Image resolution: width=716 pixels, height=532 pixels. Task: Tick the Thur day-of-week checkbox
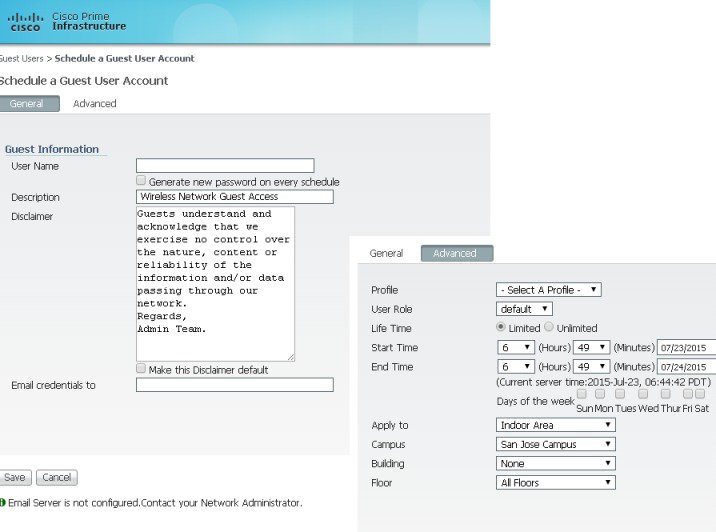[666, 394]
